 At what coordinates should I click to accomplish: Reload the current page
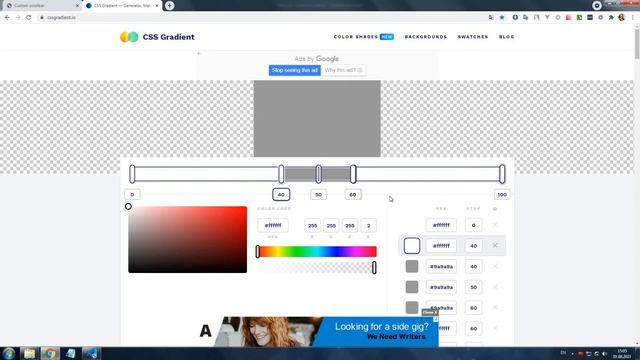pyautogui.click(x=29, y=18)
